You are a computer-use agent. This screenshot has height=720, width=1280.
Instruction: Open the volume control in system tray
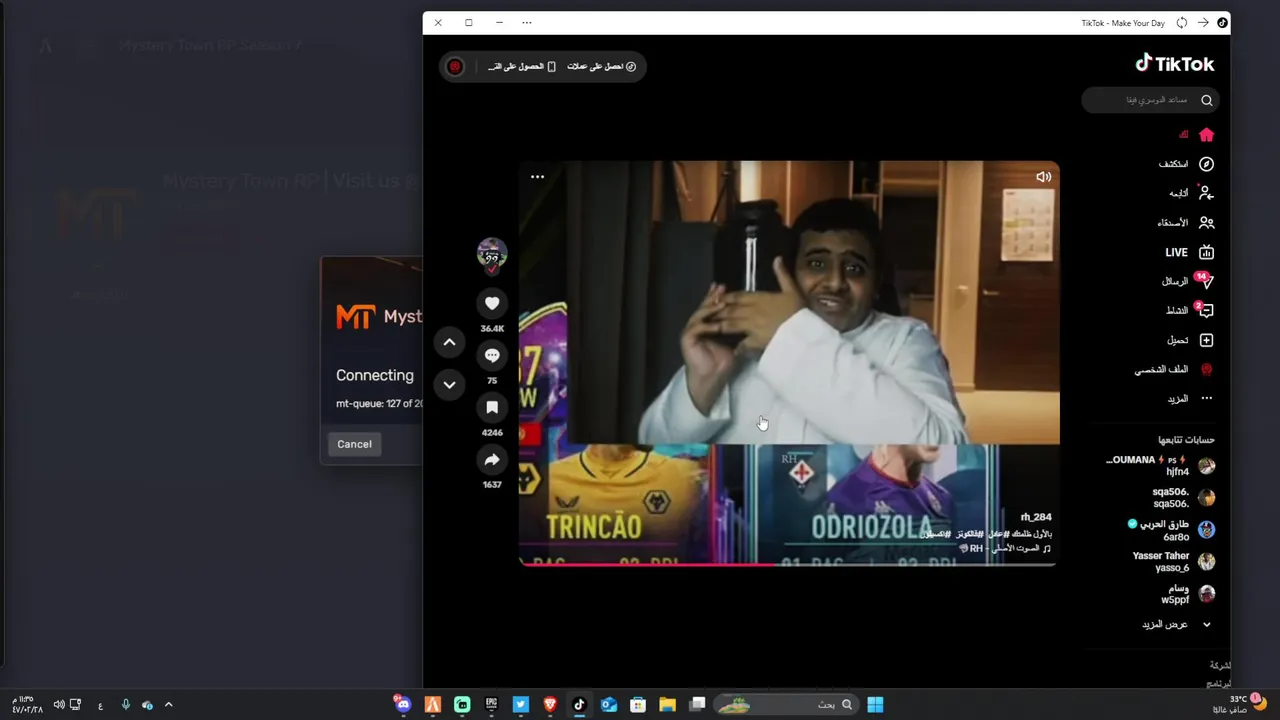click(59, 705)
